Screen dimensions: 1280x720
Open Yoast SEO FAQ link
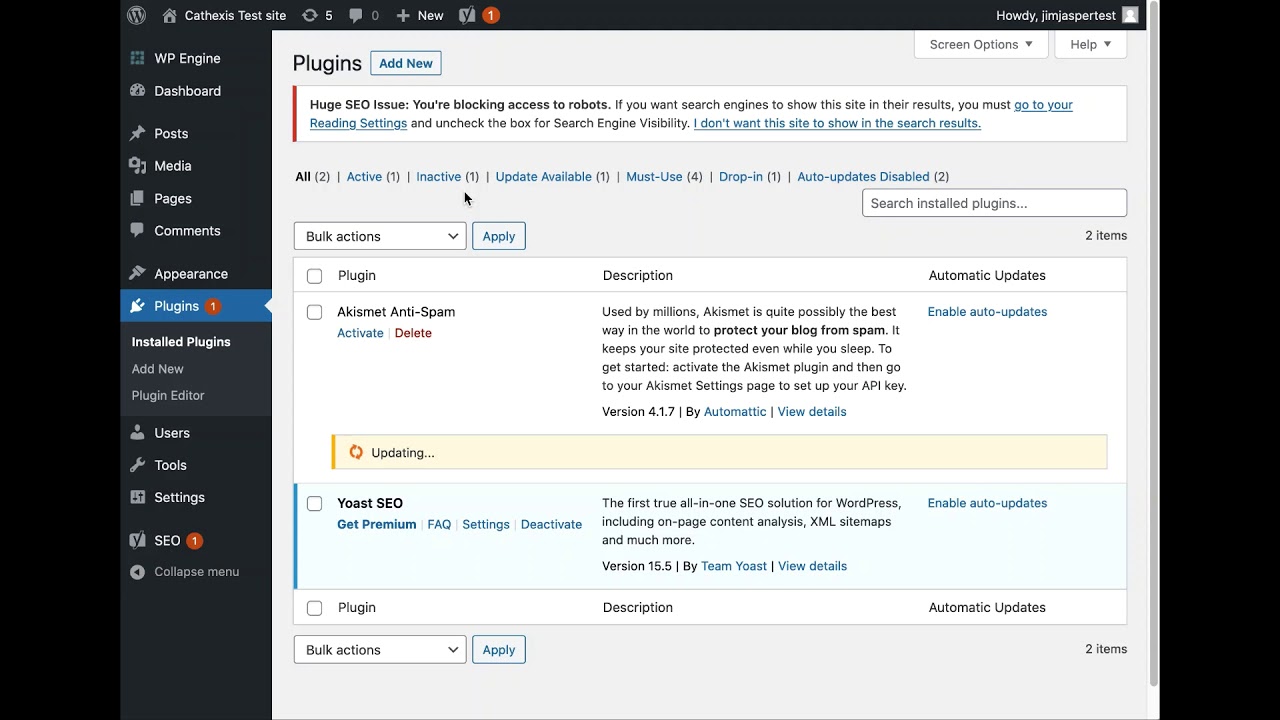tap(439, 524)
